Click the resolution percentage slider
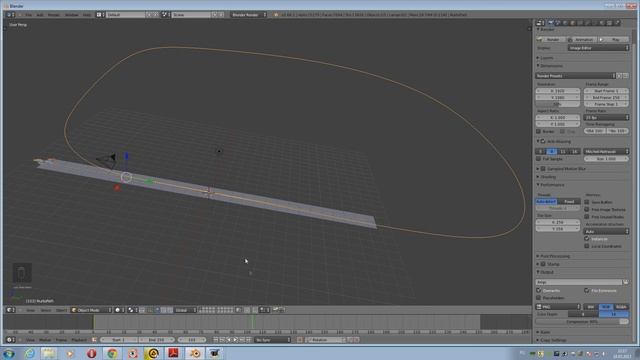The height and width of the screenshot is (360, 640). [558, 104]
